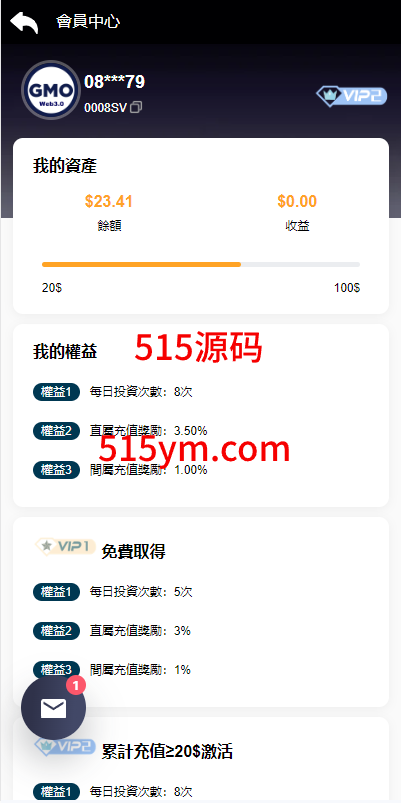Select 權益2 tag with 3.50% reward
The height and width of the screenshot is (803, 401).
pos(56,431)
